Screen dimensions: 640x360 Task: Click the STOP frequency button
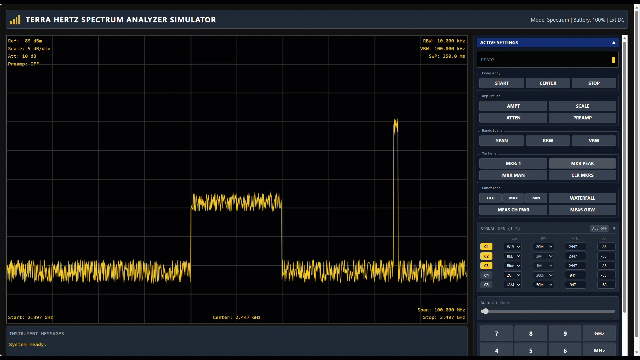594,83
